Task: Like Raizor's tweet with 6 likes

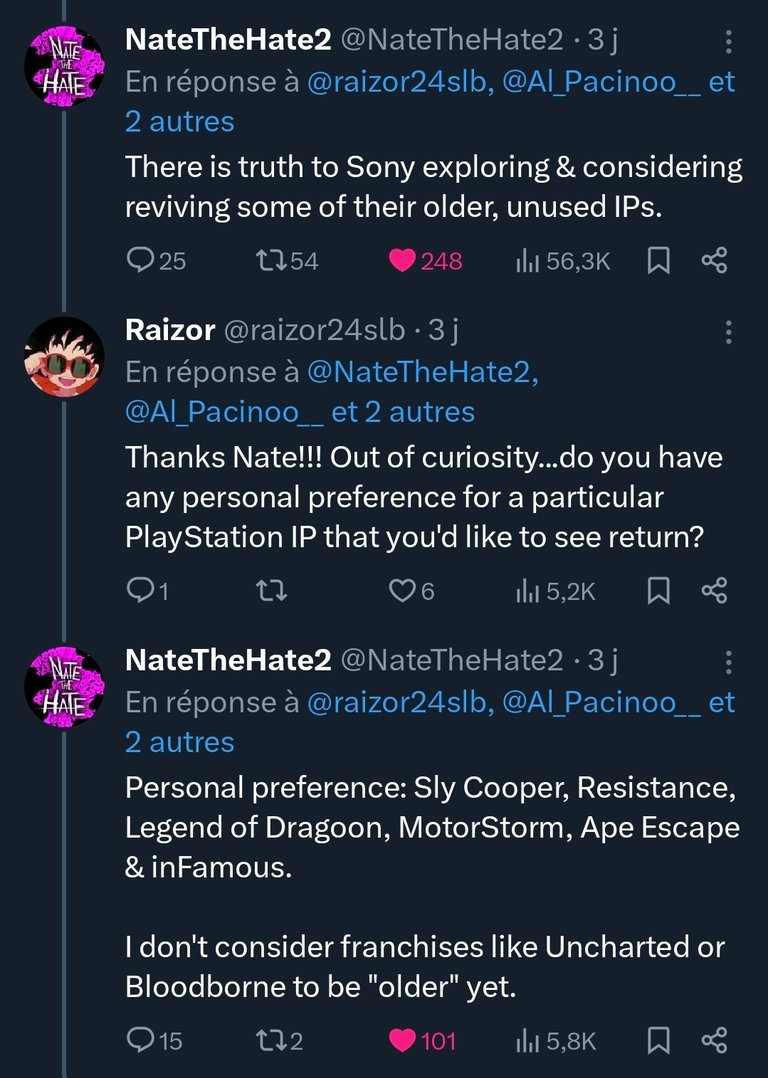Action: pyautogui.click(x=411, y=591)
